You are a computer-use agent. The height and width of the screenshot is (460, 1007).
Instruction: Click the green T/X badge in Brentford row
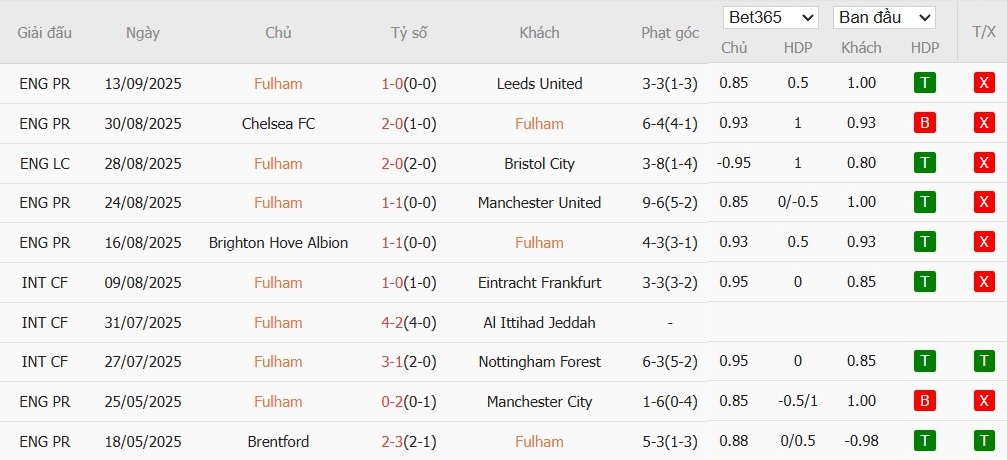click(984, 441)
